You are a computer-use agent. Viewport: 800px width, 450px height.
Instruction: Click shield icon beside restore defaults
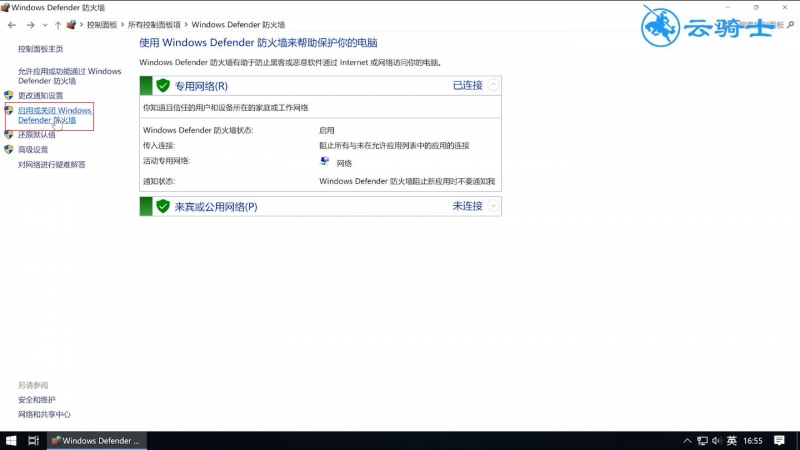pos(9,134)
